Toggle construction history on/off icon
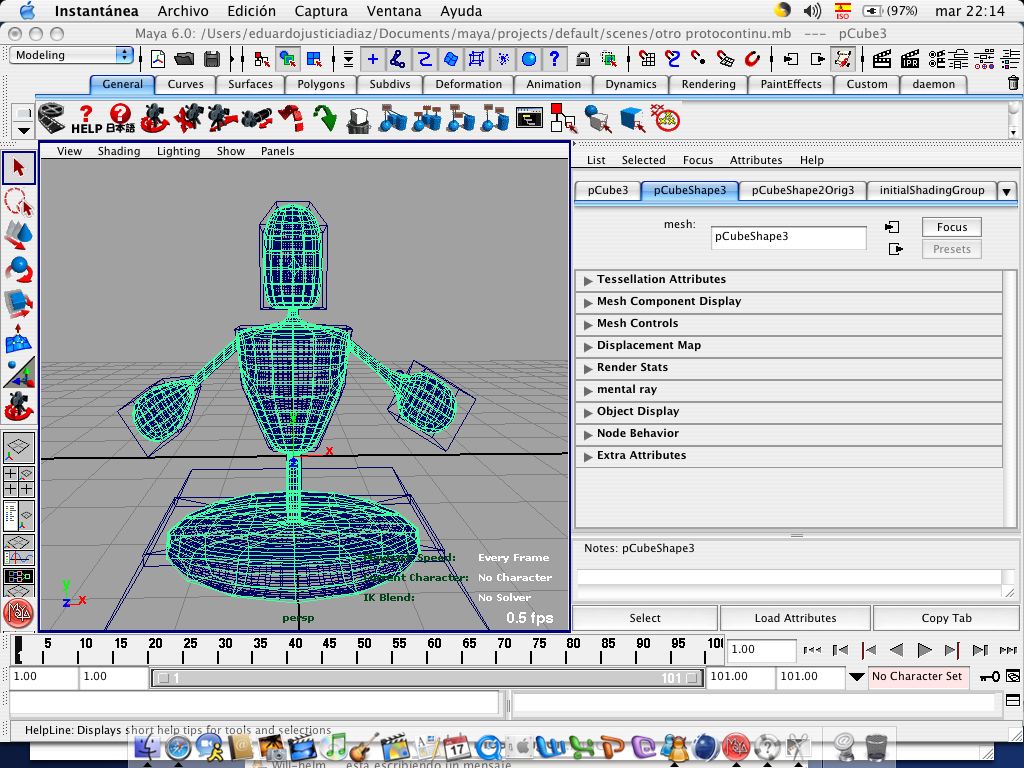The width and height of the screenshot is (1024, 768). point(842,59)
